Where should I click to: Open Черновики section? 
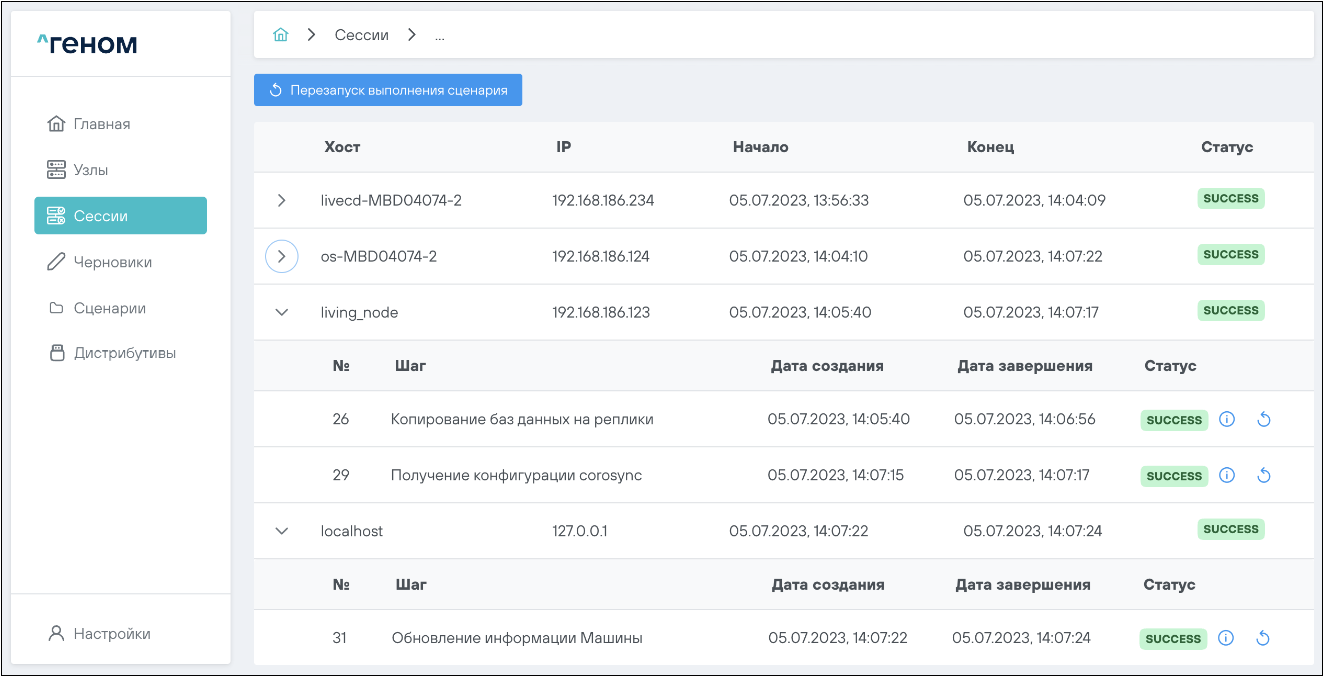(112, 262)
